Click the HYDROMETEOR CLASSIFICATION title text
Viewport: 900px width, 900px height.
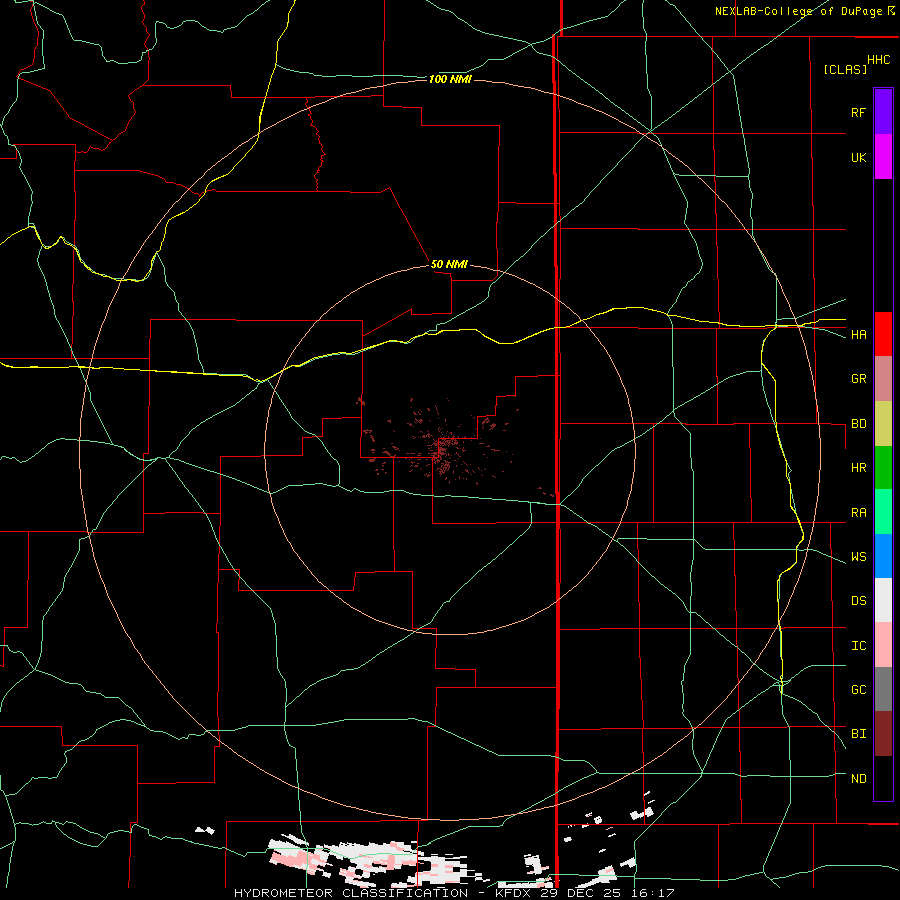coord(351,893)
